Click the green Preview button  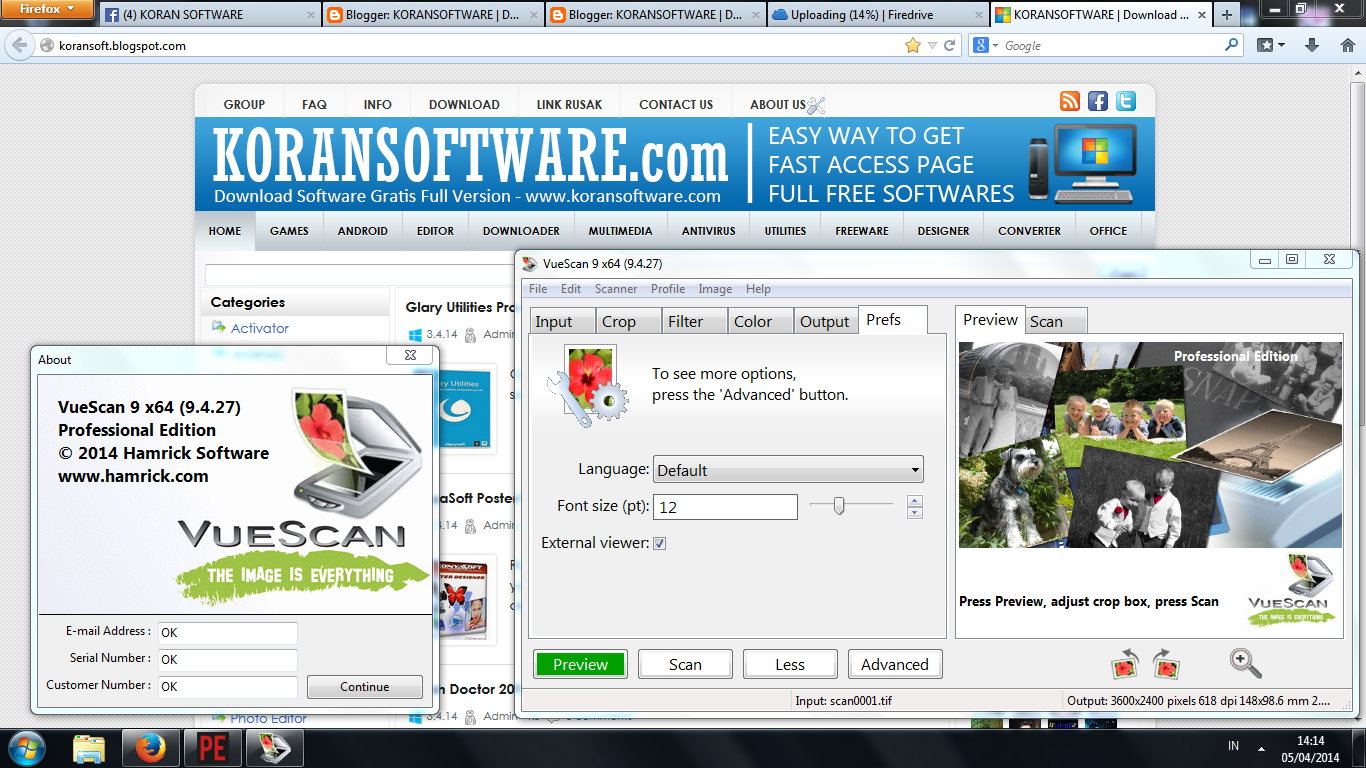580,664
